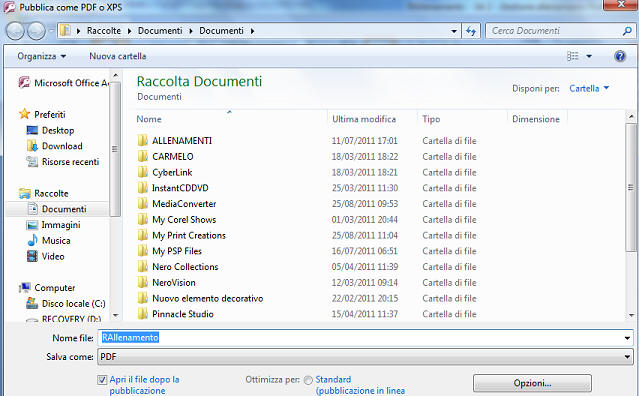Click the Nuova cartella button
The height and width of the screenshot is (396, 639).
coord(118,56)
